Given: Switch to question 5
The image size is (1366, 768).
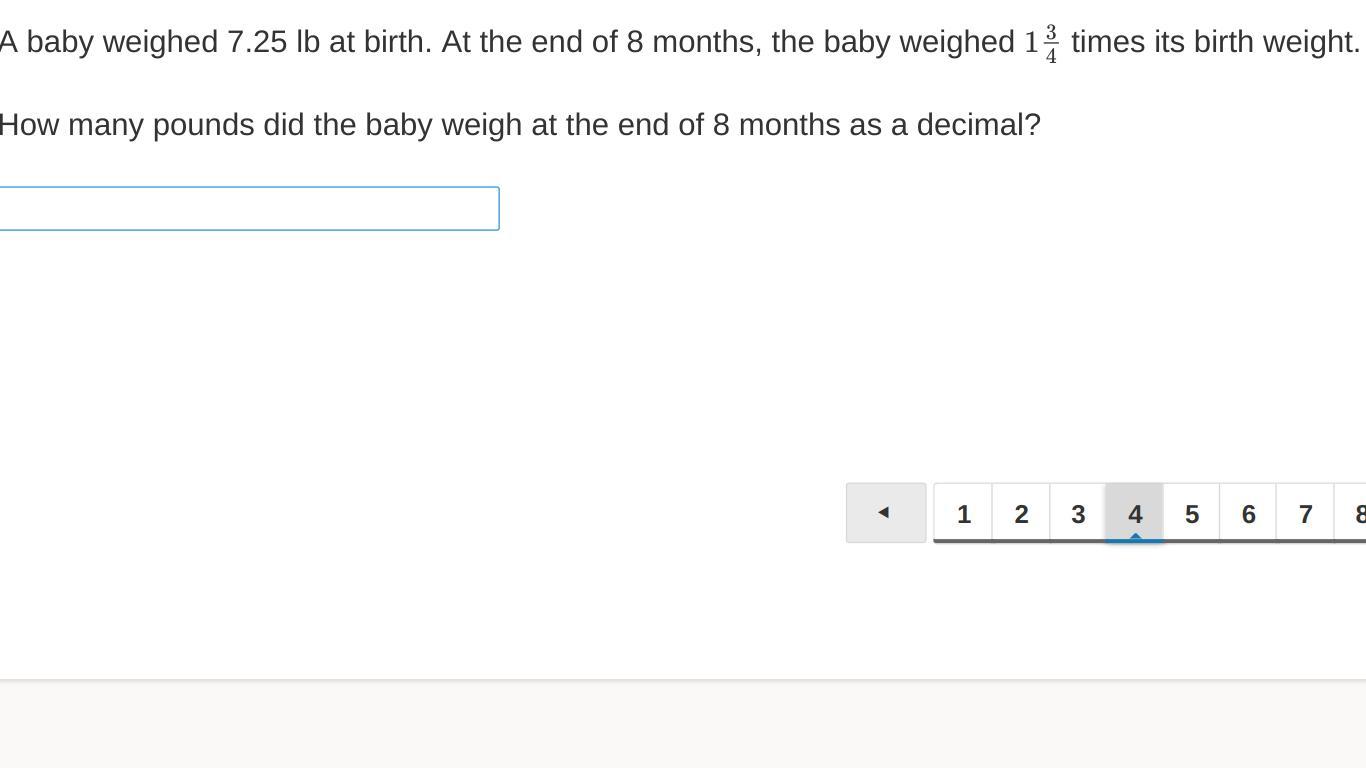Looking at the screenshot, I should pyautogui.click(x=1191, y=513).
